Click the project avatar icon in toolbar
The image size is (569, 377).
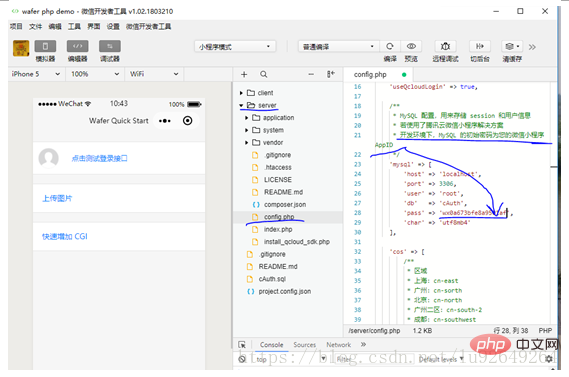pyautogui.click(x=21, y=48)
